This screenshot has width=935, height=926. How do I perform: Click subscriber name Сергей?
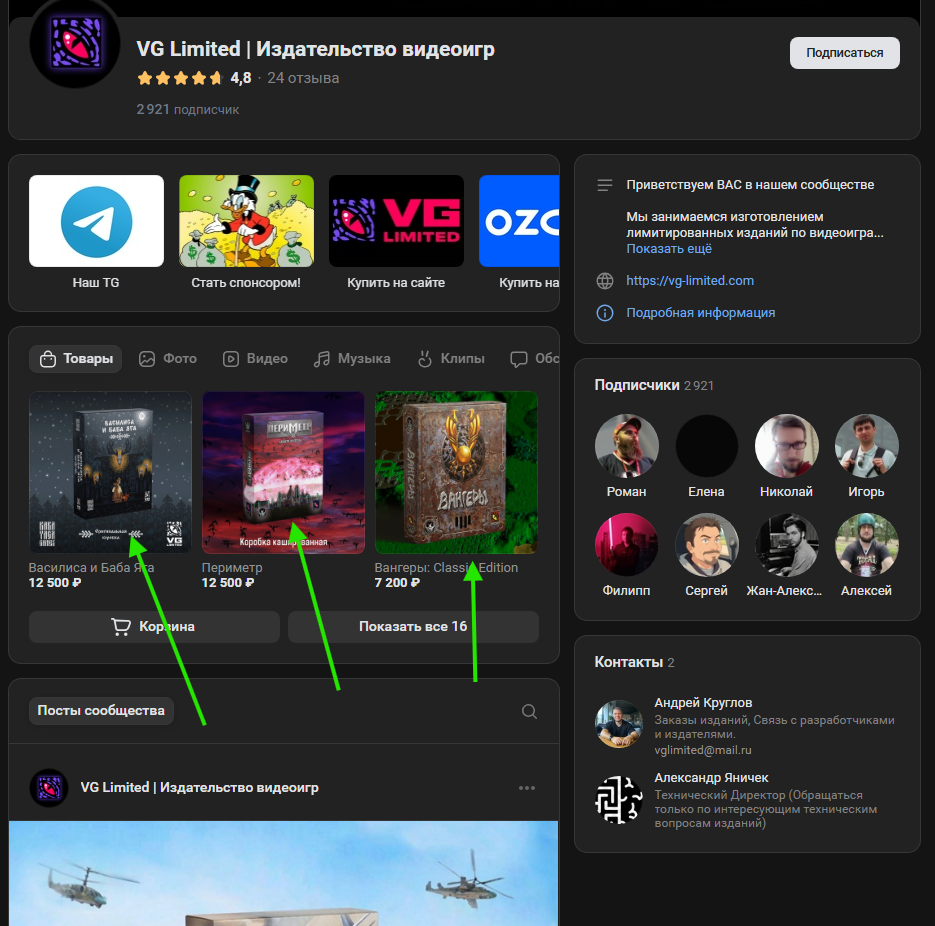(707, 591)
